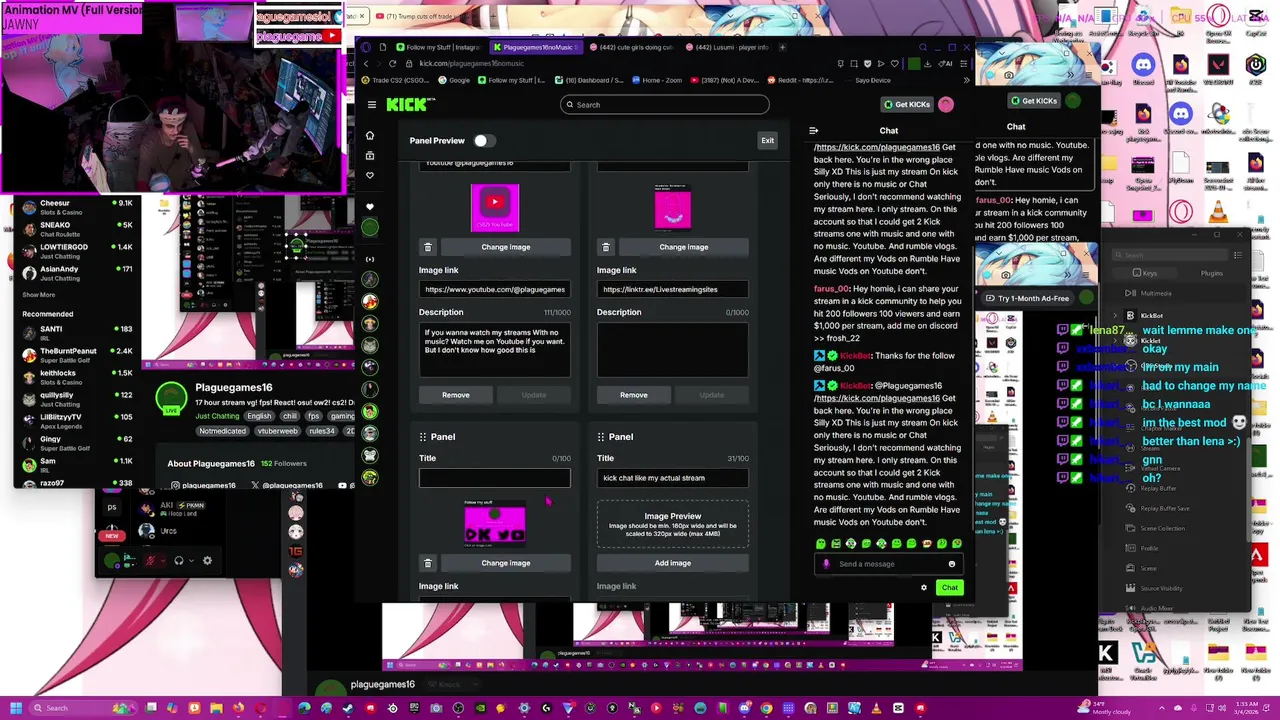Open the Kick hamburger menu
1280x720 pixels.
371,104
